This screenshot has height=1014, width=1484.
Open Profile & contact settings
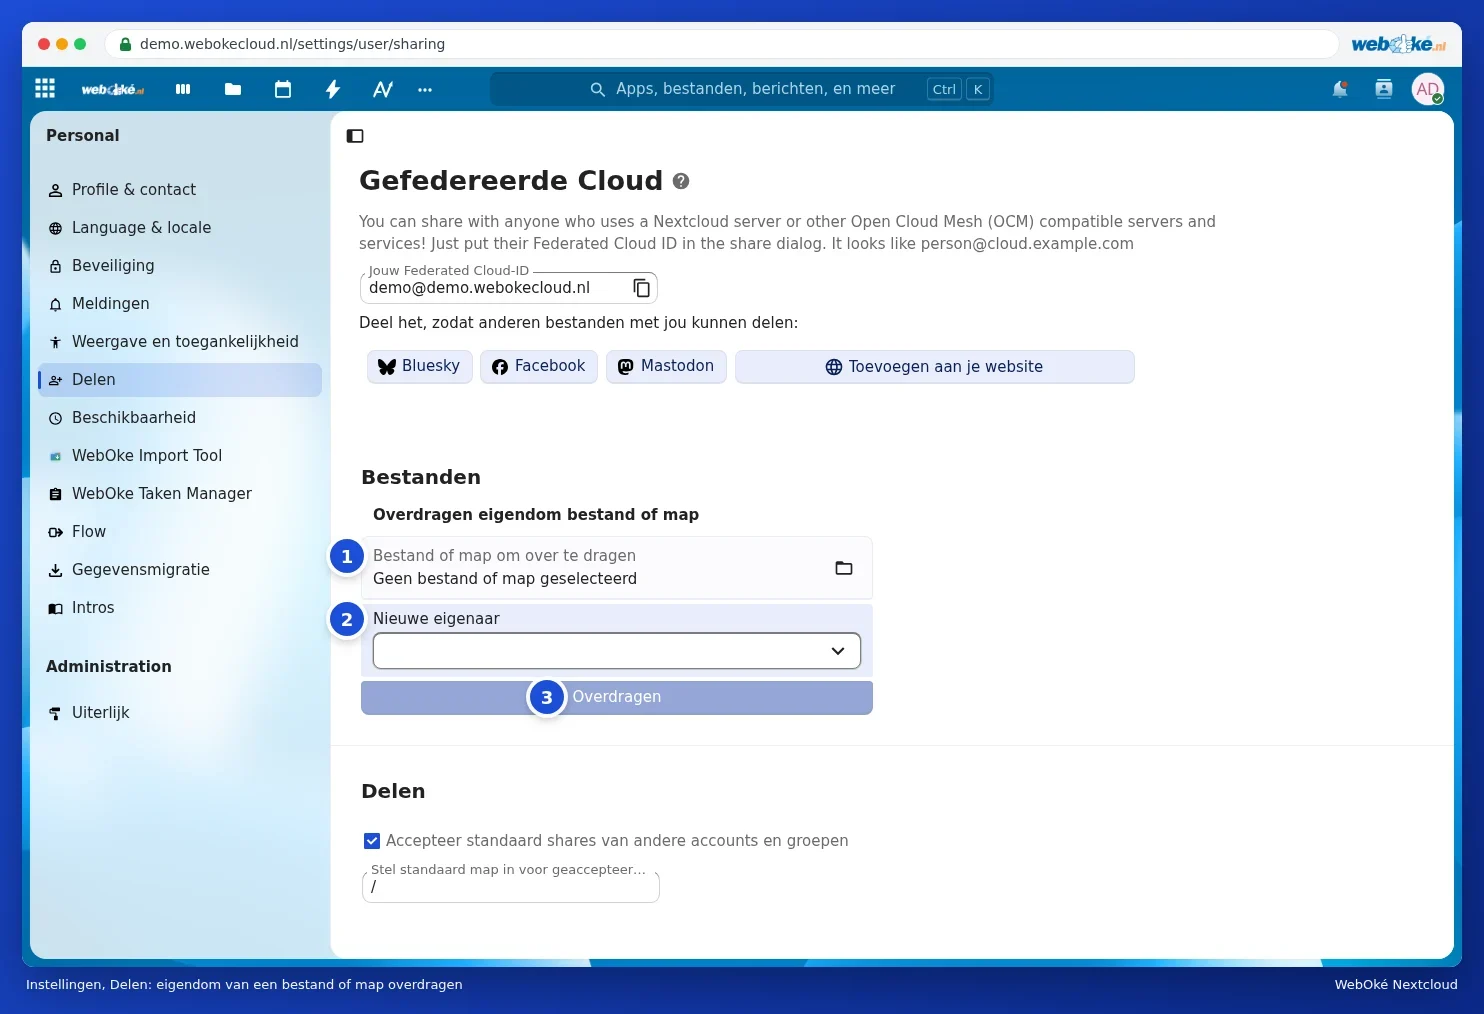pos(180,190)
